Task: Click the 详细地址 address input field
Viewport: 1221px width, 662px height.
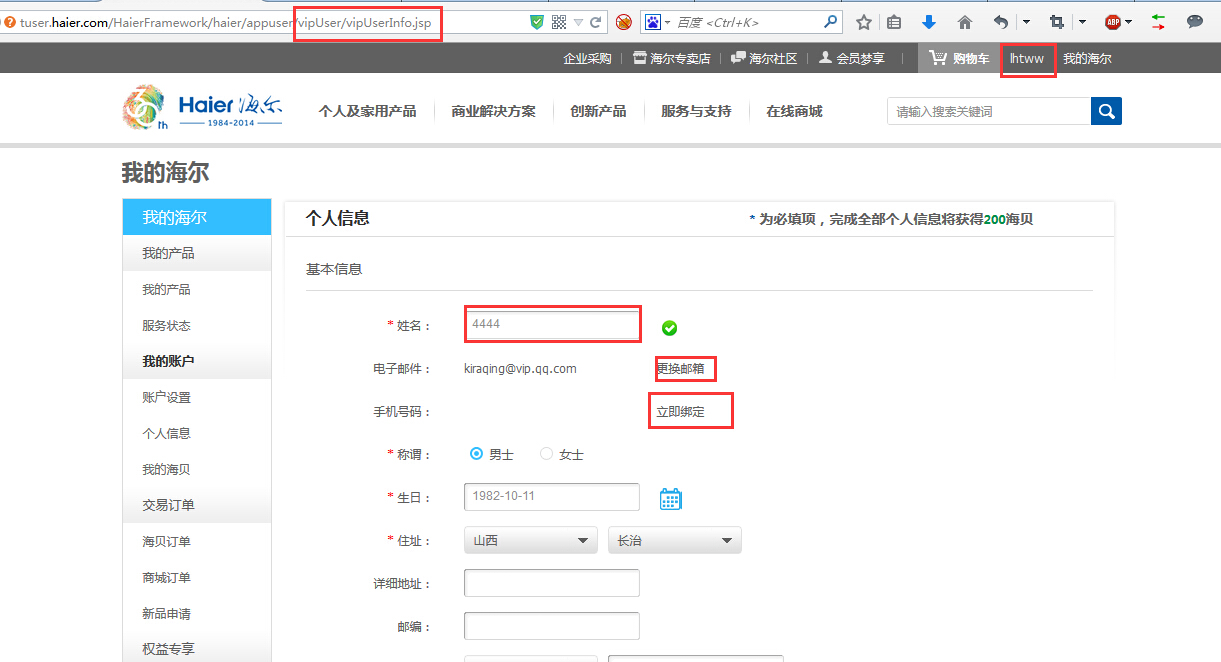Action: point(552,583)
